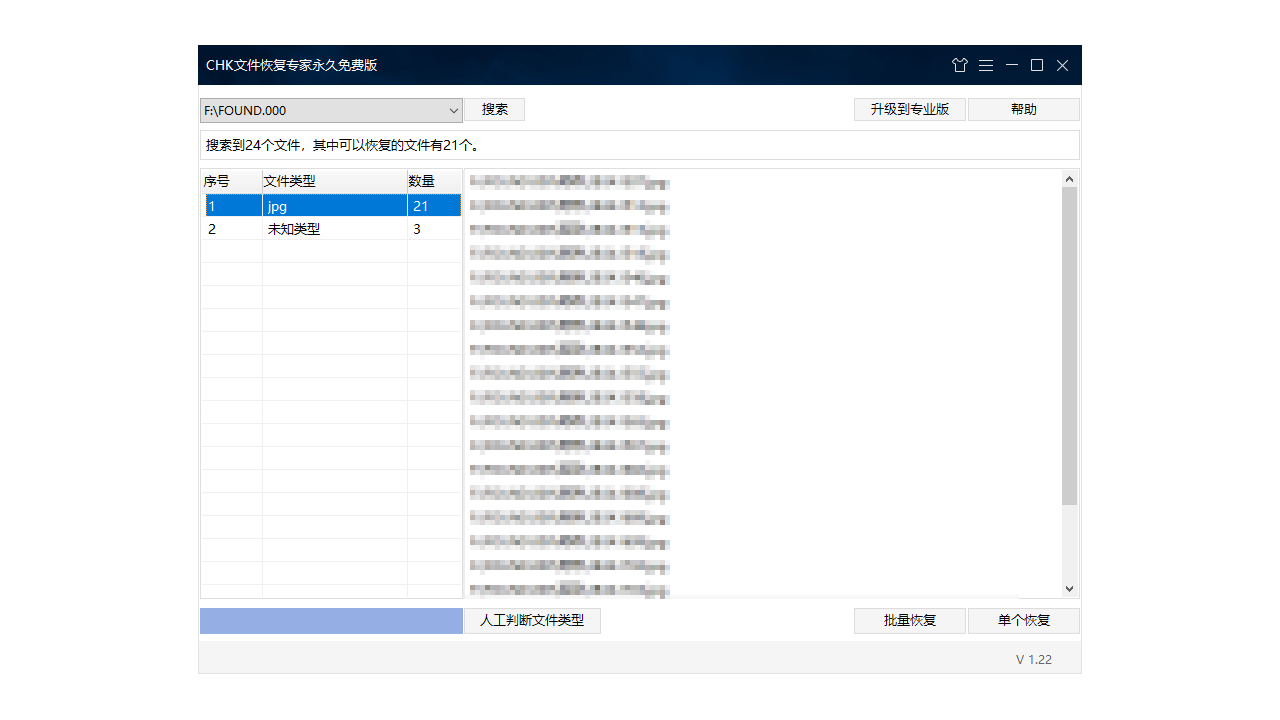Image resolution: width=1280 pixels, height=720 pixels.
Task: Select the jpg file type row
Action: pyautogui.click(x=332, y=206)
